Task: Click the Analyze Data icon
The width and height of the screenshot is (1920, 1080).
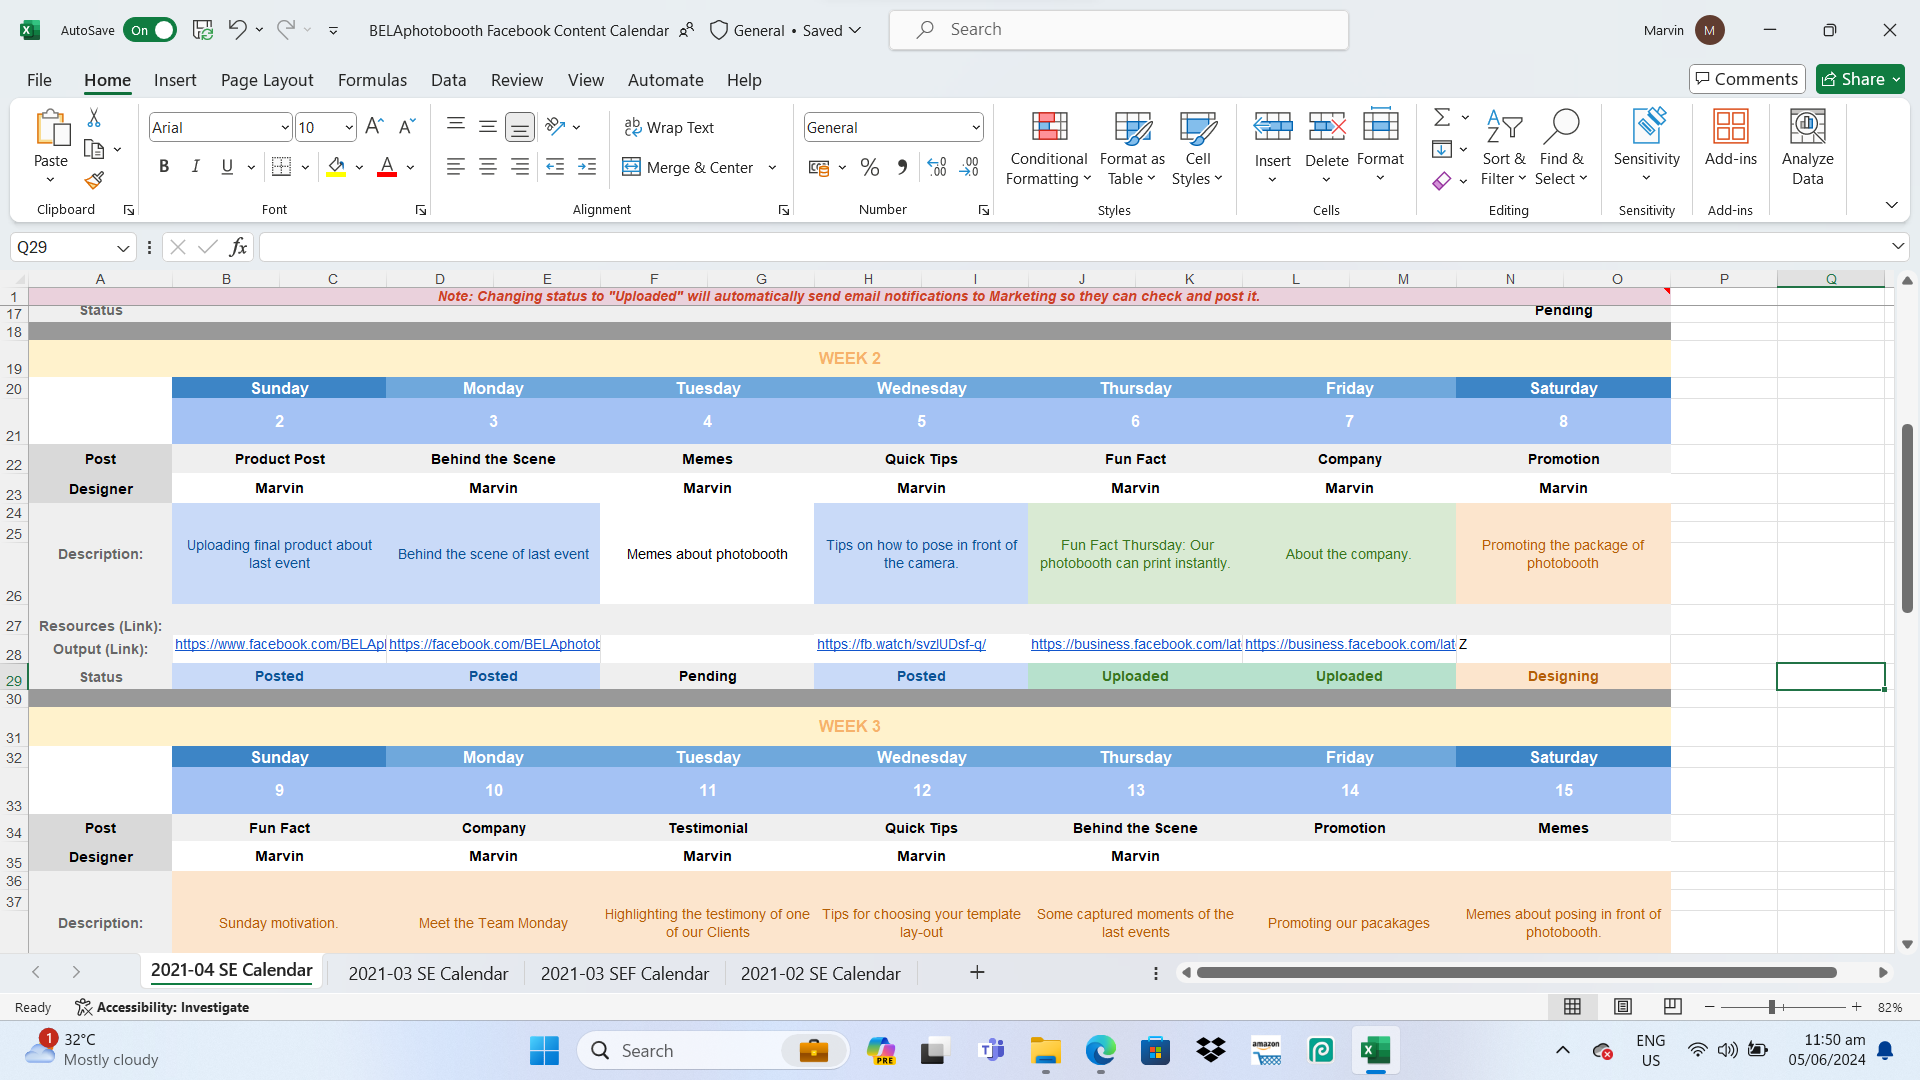Action: pos(1807,126)
